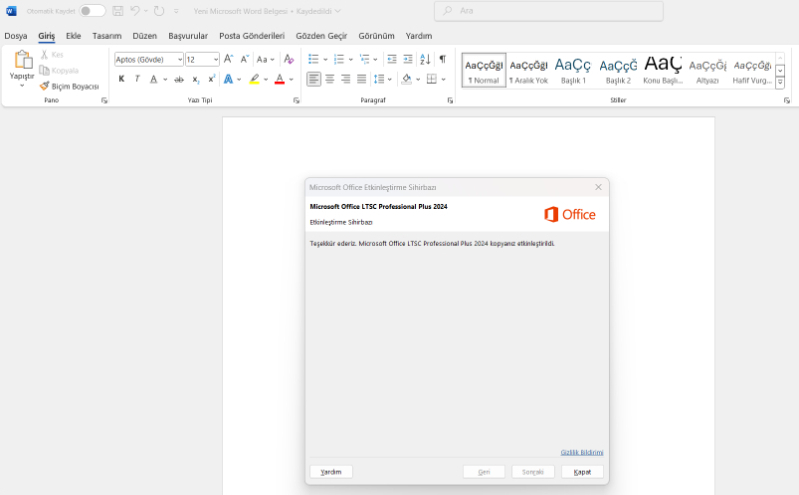
Task: Apply italic formatting with T button
Action: [137, 79]
